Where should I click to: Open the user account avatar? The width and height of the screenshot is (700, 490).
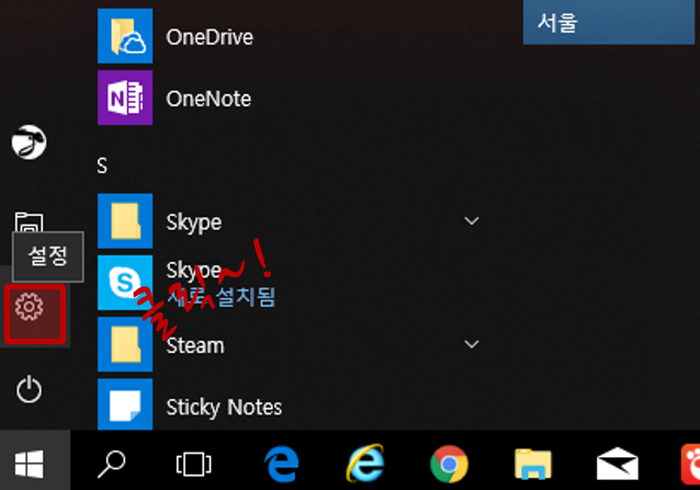coord(29,142)
